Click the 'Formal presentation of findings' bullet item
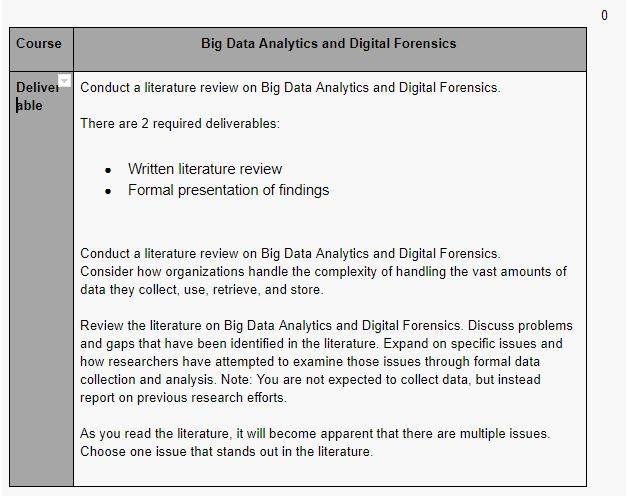Screen dimensions: 629x496 [x=228, y=190]
